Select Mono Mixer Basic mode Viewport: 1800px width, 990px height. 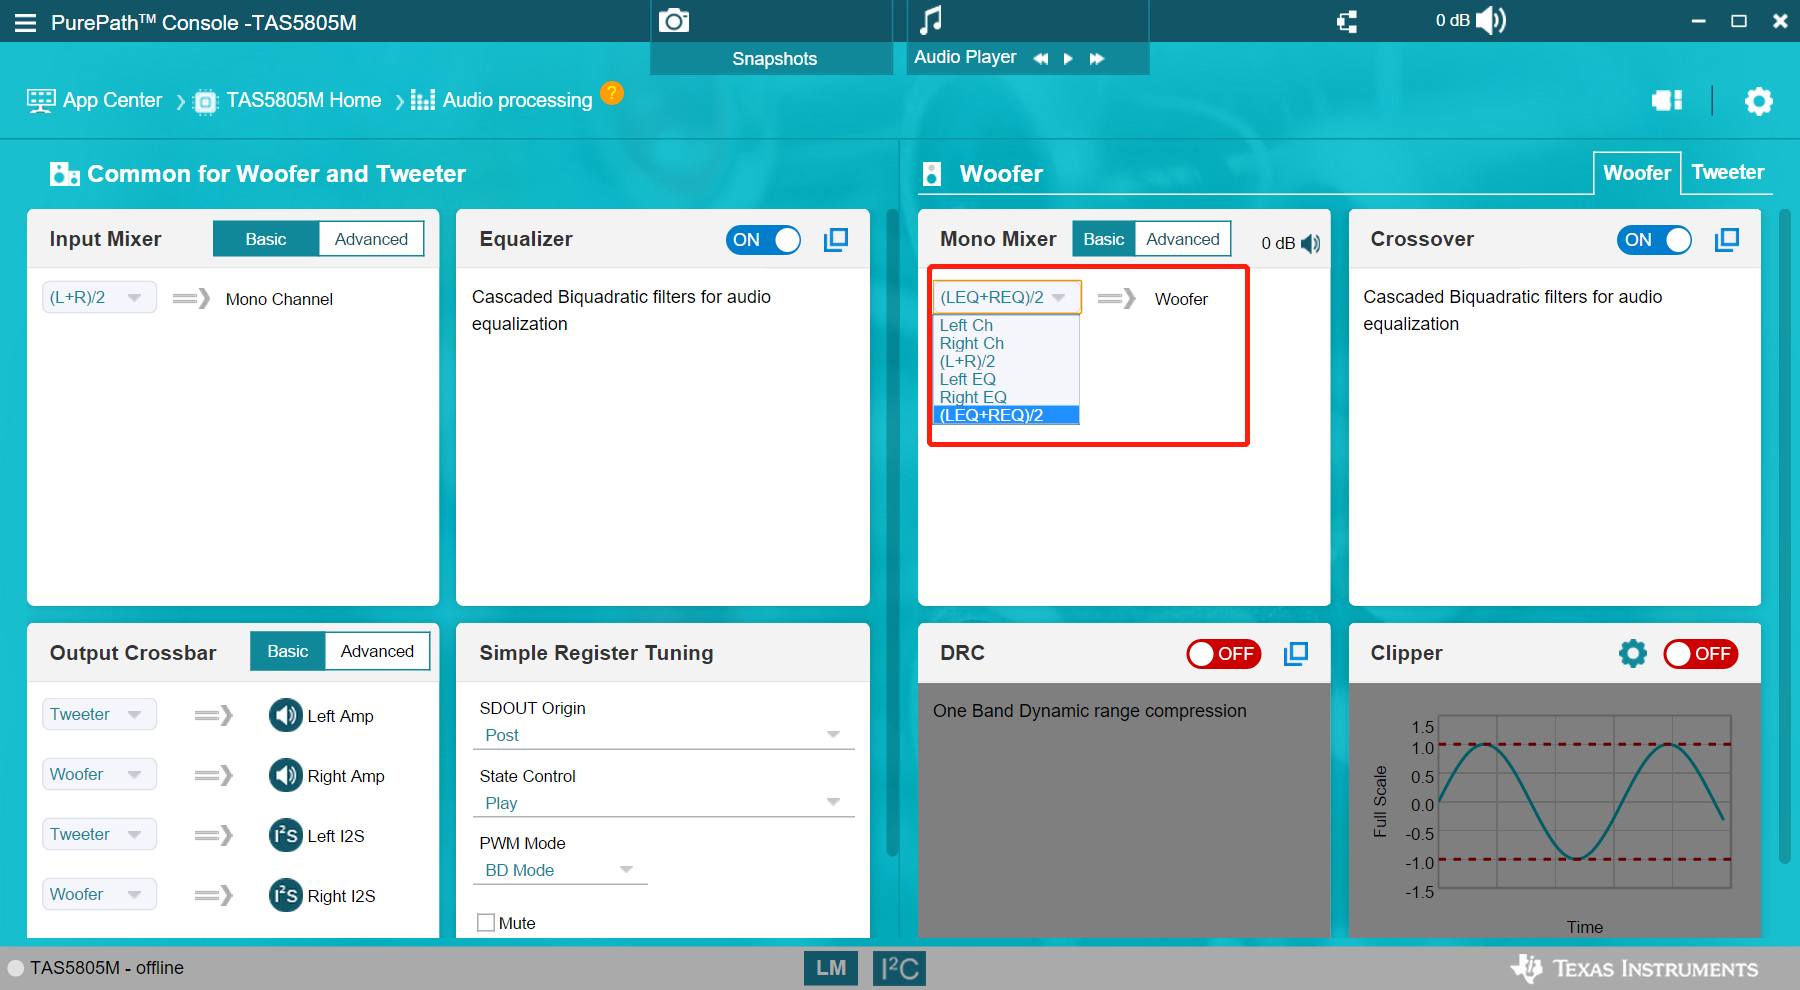click(x=1104, y=239)
